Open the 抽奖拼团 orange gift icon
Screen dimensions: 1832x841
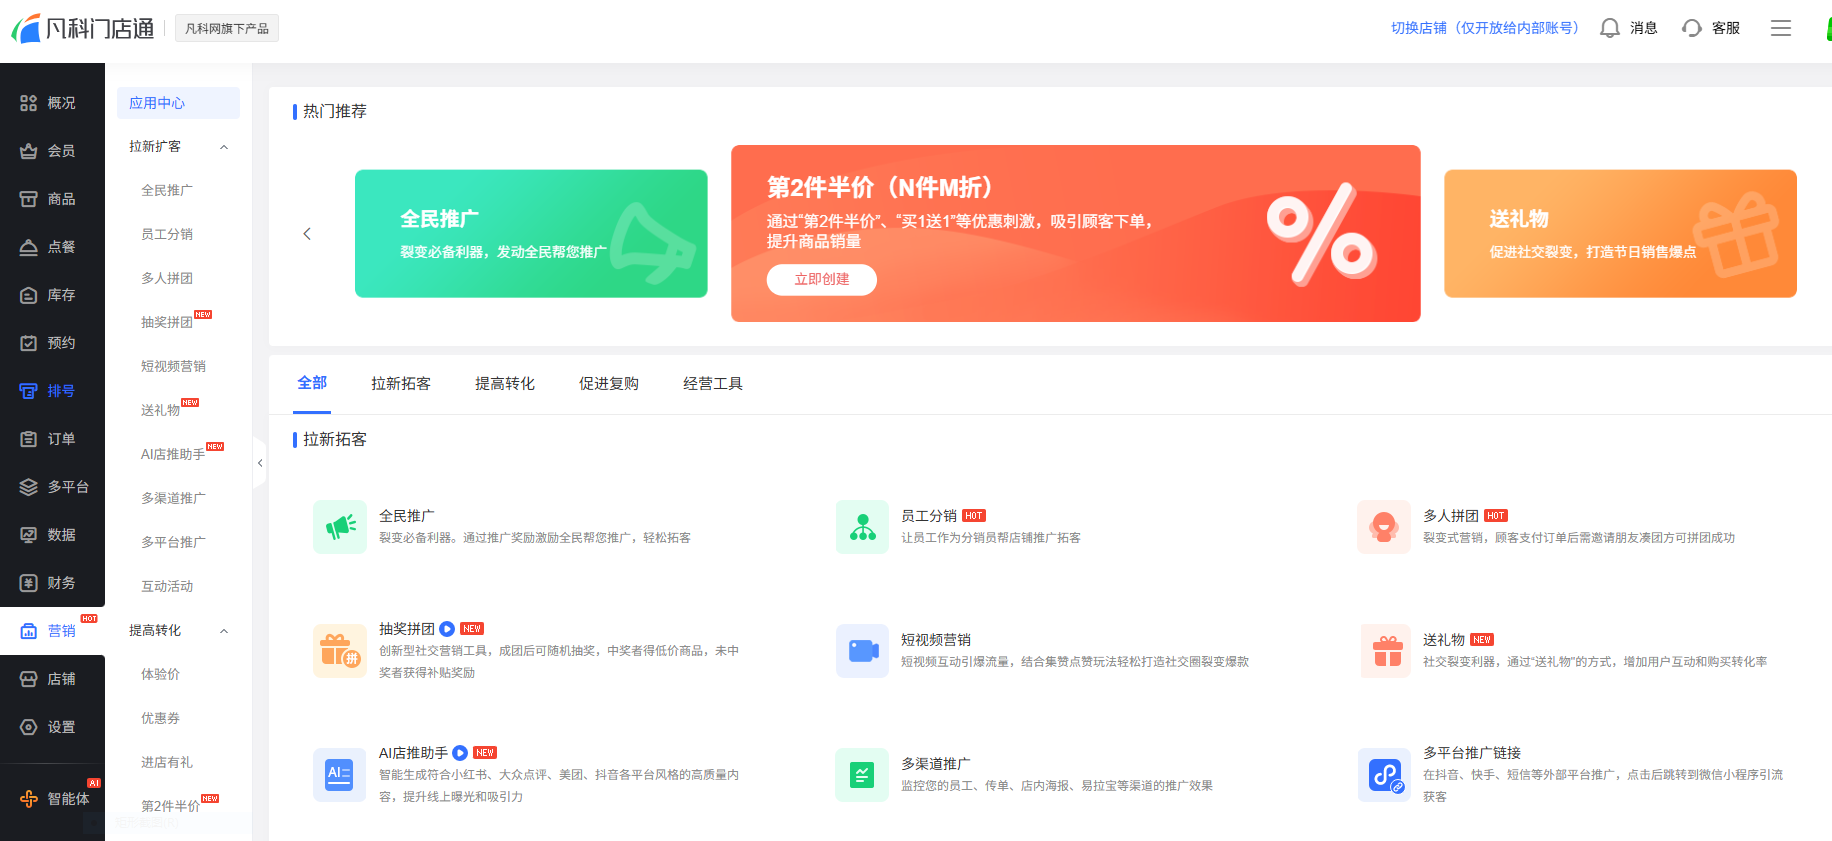tap(340, 651)
